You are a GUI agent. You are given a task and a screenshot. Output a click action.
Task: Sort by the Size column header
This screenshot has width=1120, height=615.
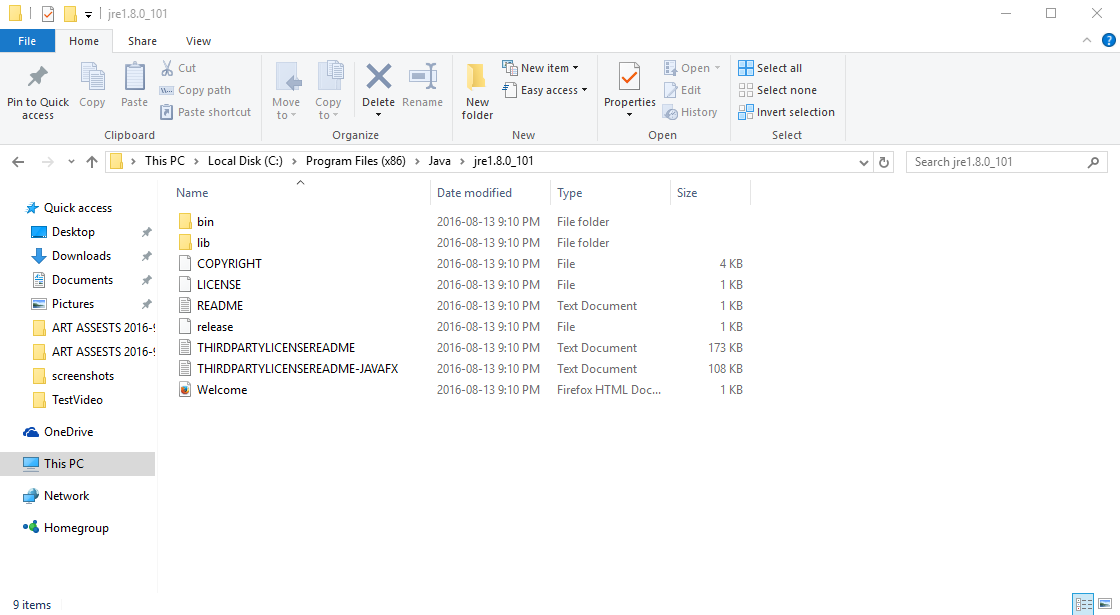(x=686, y=193)
